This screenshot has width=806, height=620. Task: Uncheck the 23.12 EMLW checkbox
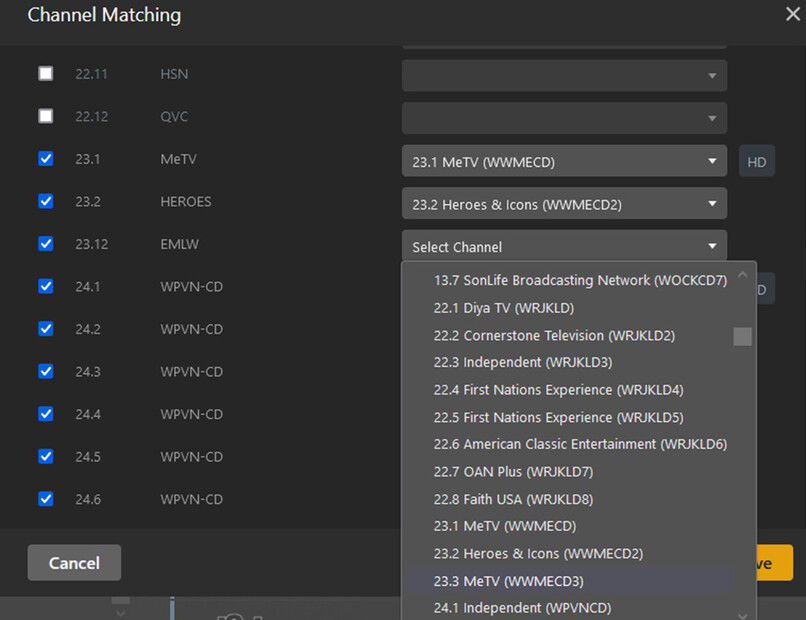[x=46, y=244]
